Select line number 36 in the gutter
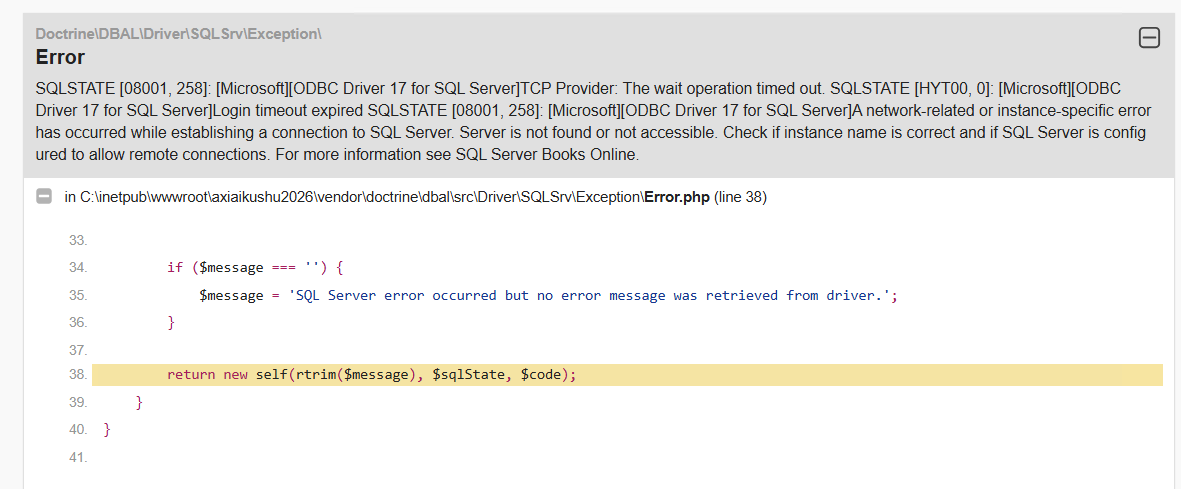This screenshot has height=489, width=1181. tap(78, 323)
